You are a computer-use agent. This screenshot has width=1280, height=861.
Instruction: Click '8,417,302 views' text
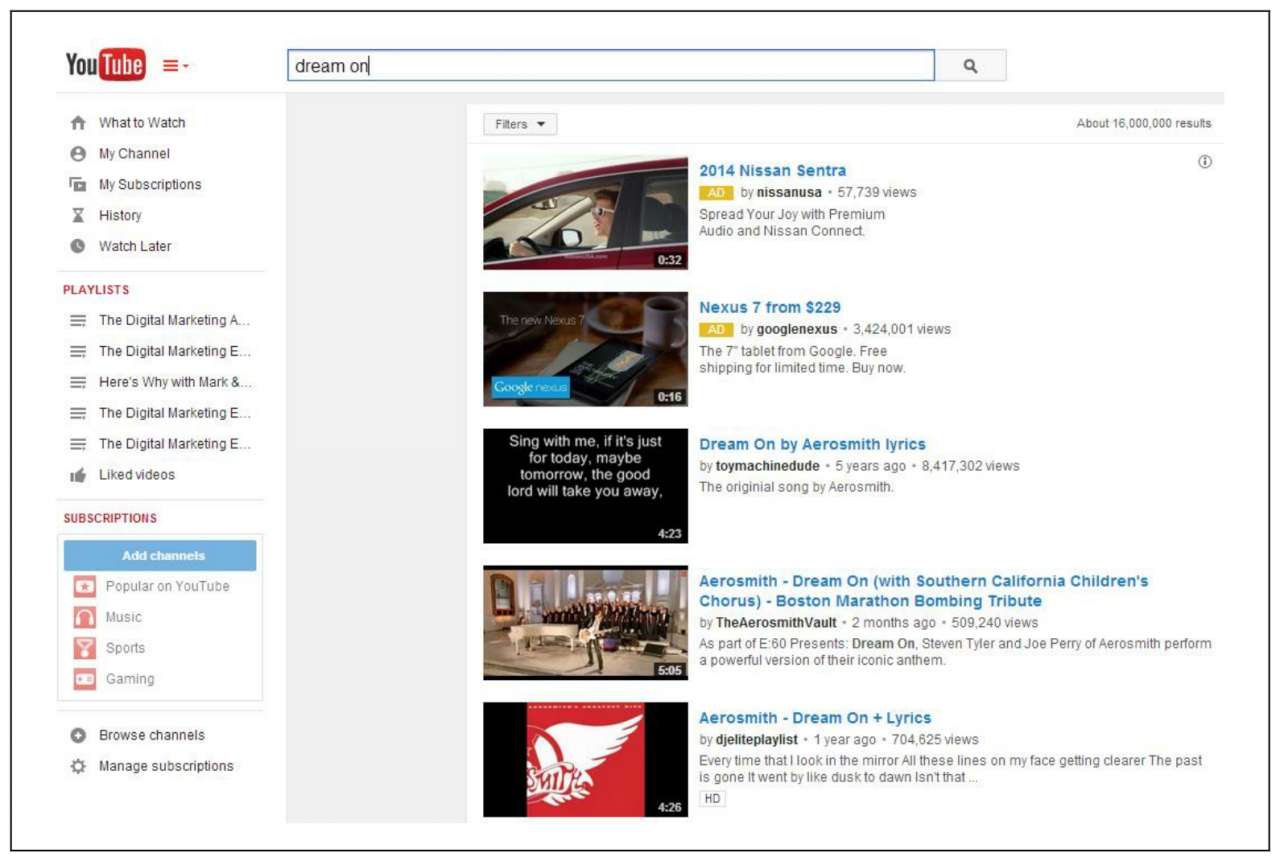(971, 466)
